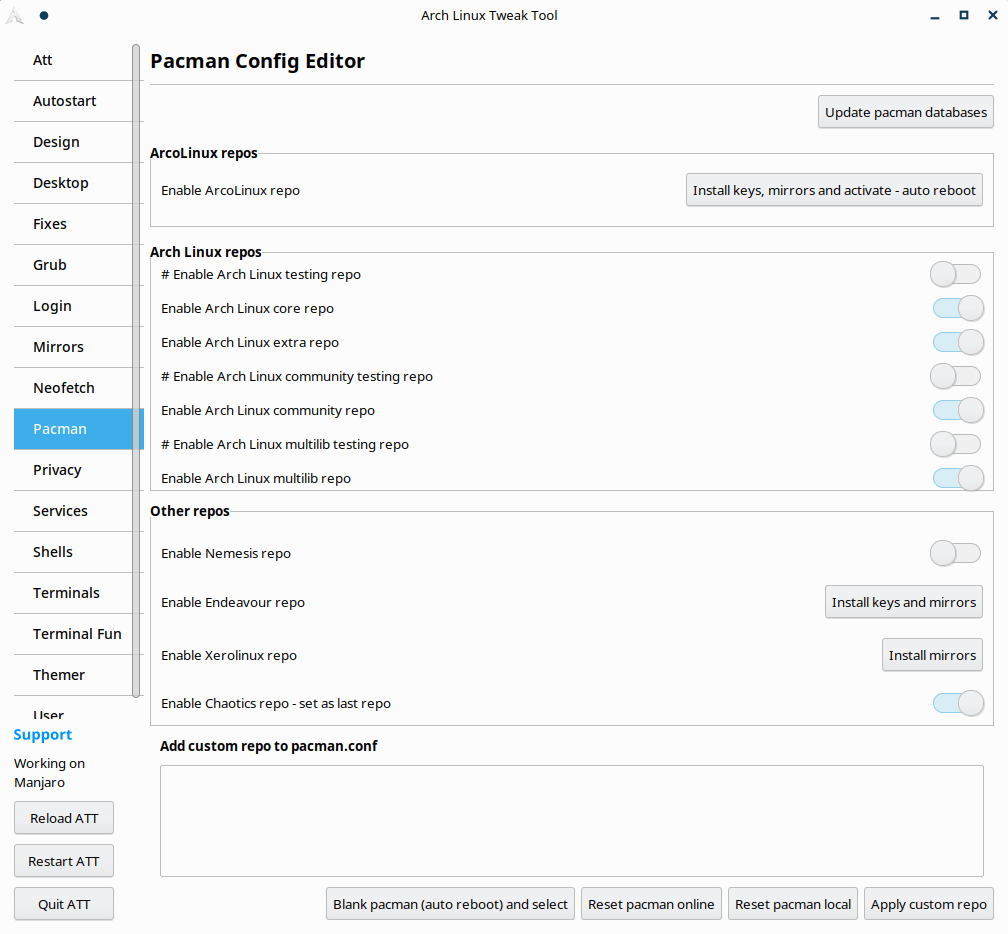This screenshot has width=1008, height=934.
Task: Click the dark dot icon in title bar
Action: (44, 15)
